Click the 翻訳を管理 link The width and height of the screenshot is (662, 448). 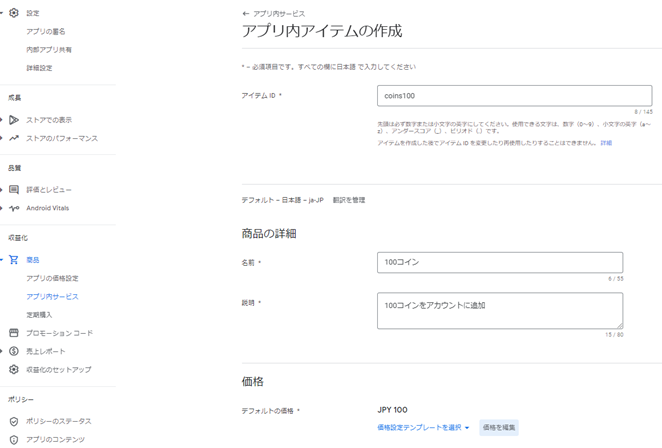(349, 200)
